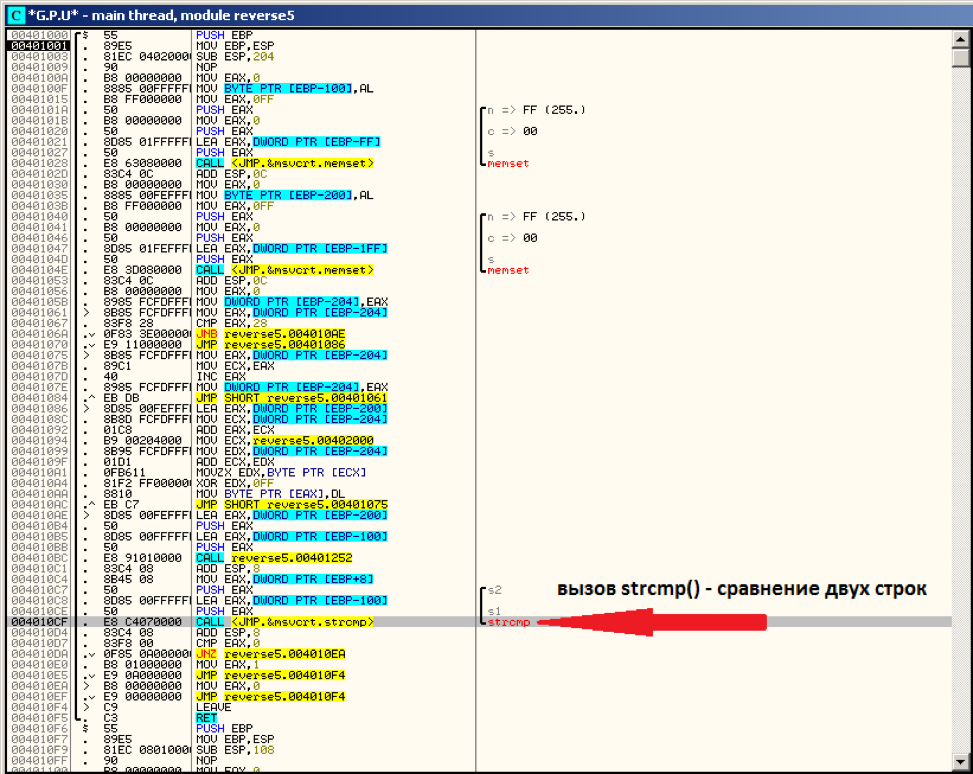Viewport: 973px width, 774px height.
Task: Click hex bytes E8 C4070000 in dump column
Action: 143,622
